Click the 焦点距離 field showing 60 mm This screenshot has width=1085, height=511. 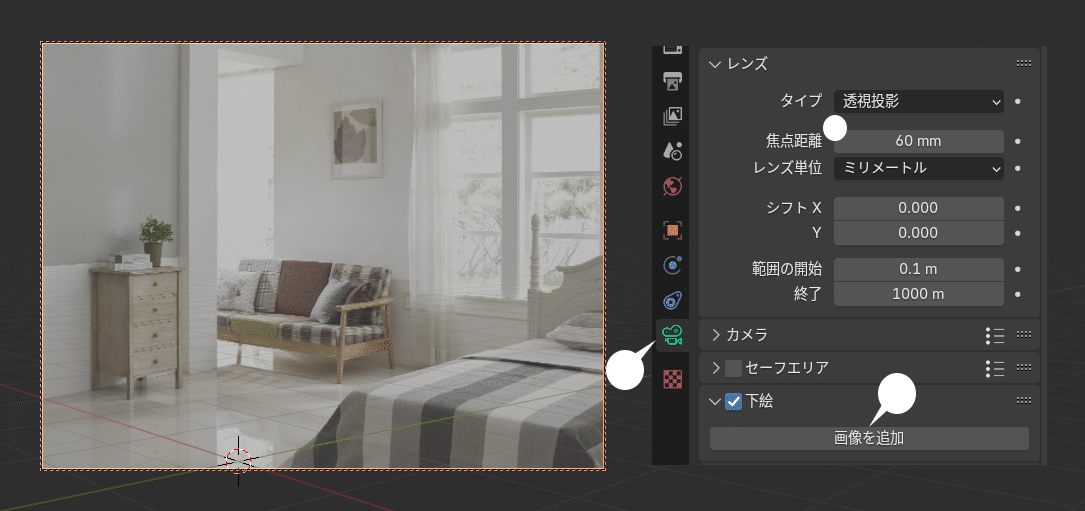click(919, 141)
